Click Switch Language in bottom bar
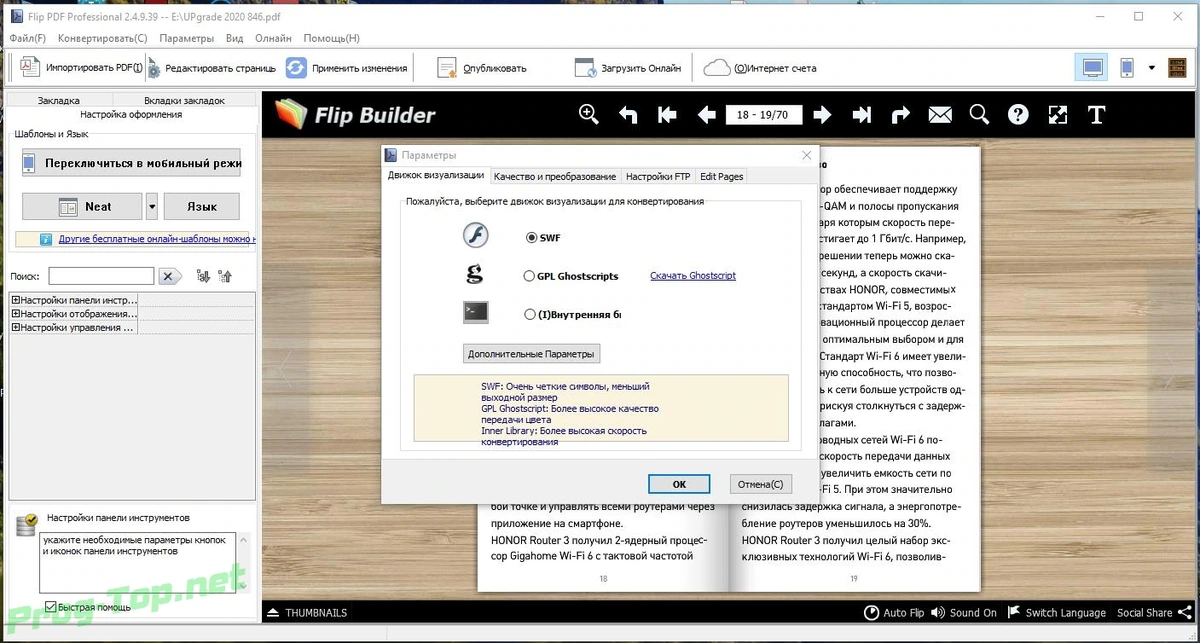This screenshot has width=1200, height=643. (1057, 612)
